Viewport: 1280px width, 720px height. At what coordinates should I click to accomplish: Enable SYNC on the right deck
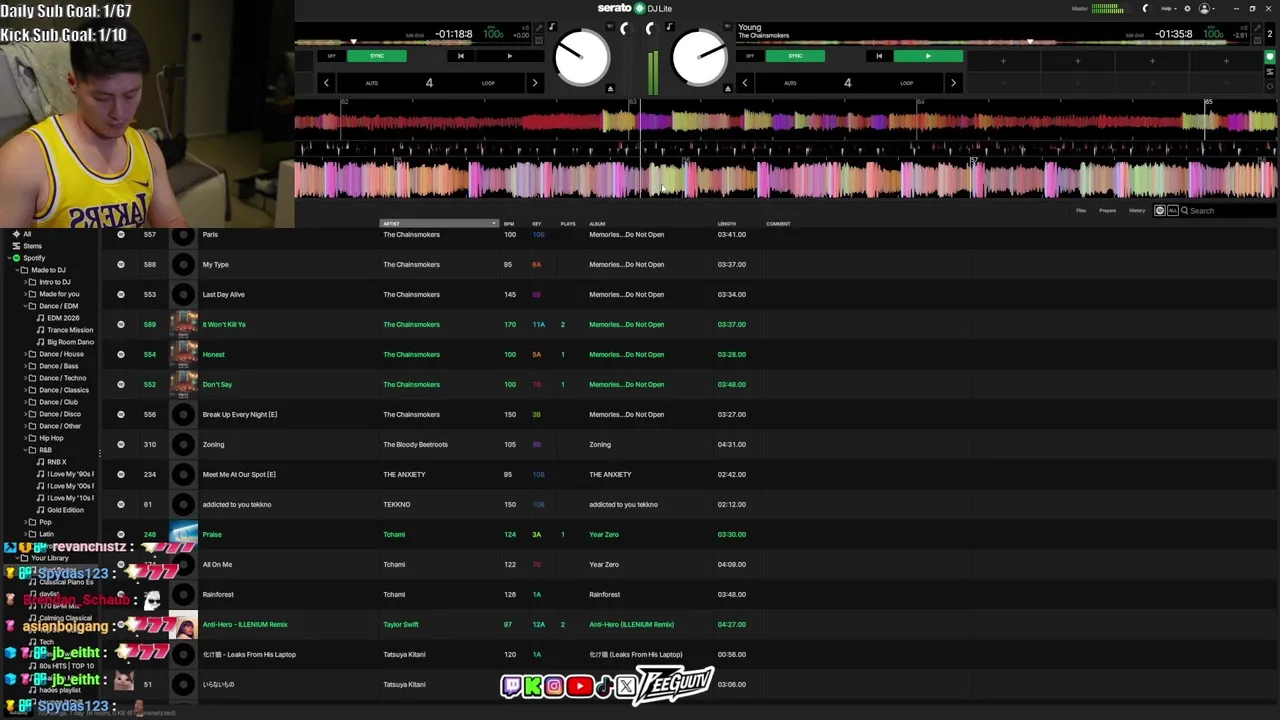[795, 56]
